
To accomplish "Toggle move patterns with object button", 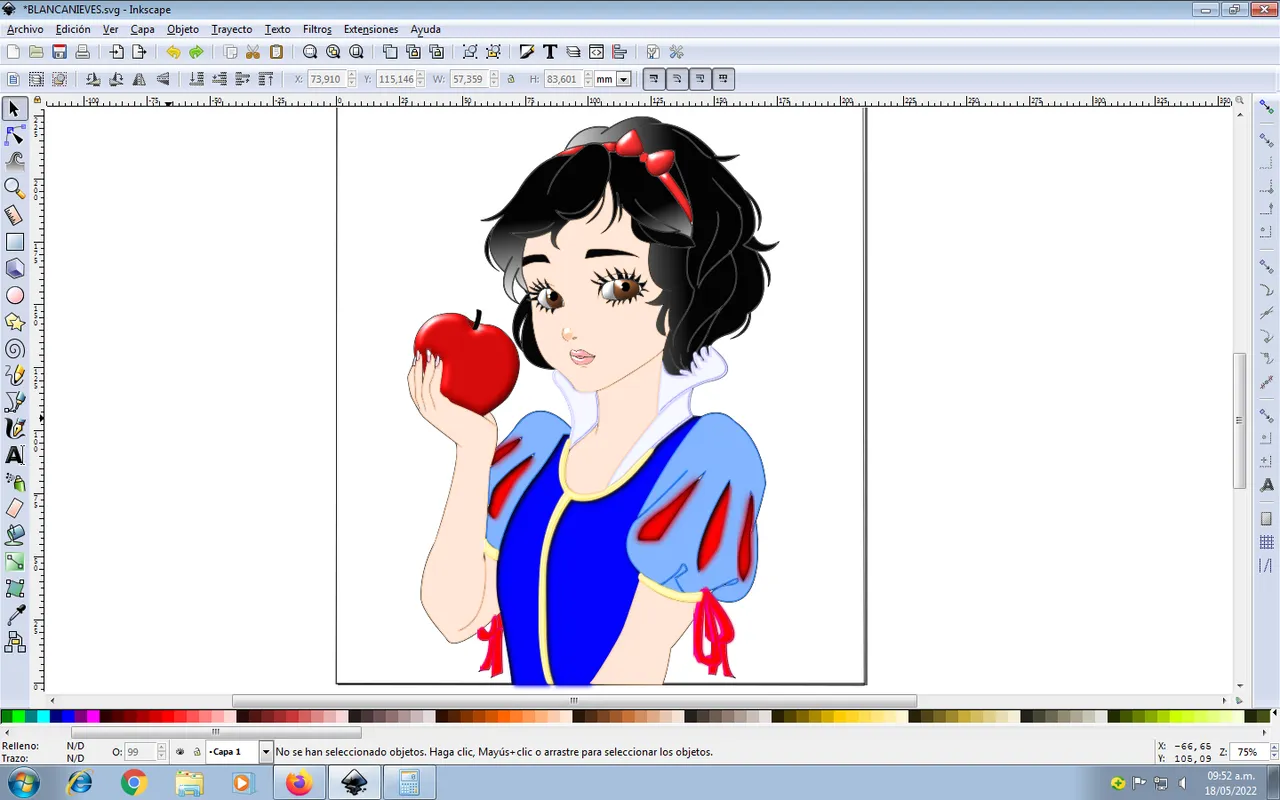I will (723, 79).
